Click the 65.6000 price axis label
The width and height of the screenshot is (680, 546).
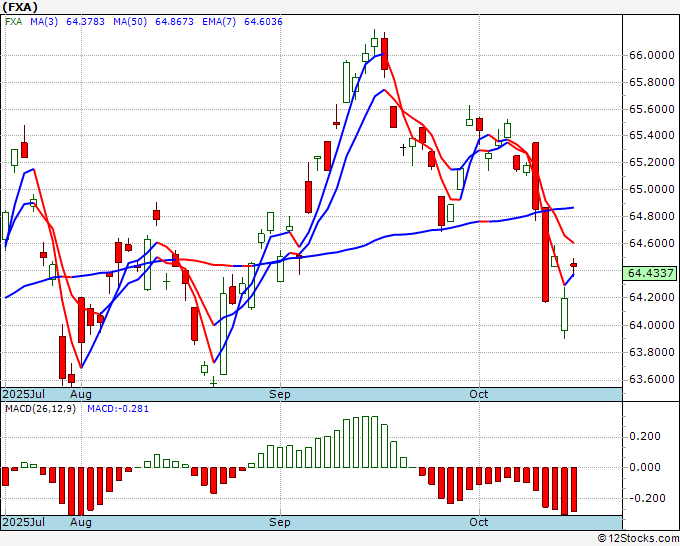[651, 109]
